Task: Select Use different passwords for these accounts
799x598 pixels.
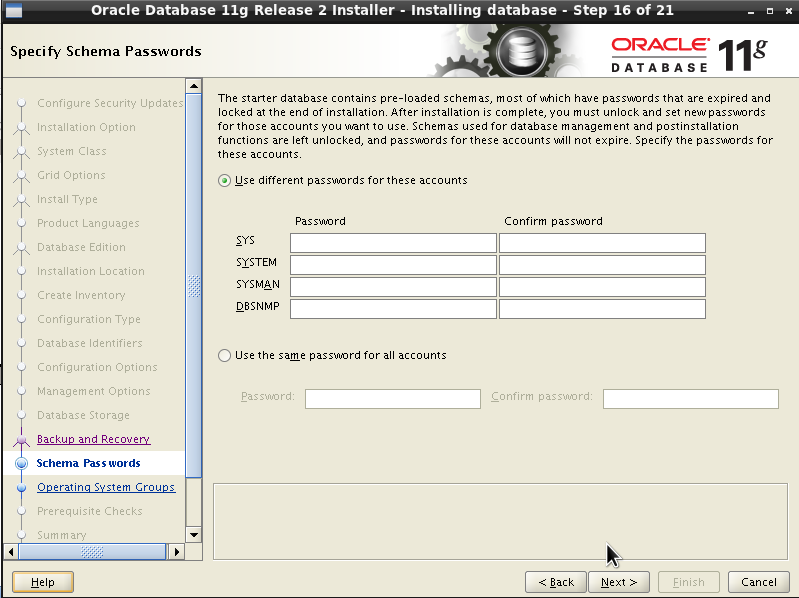Action: pos(224,181)
